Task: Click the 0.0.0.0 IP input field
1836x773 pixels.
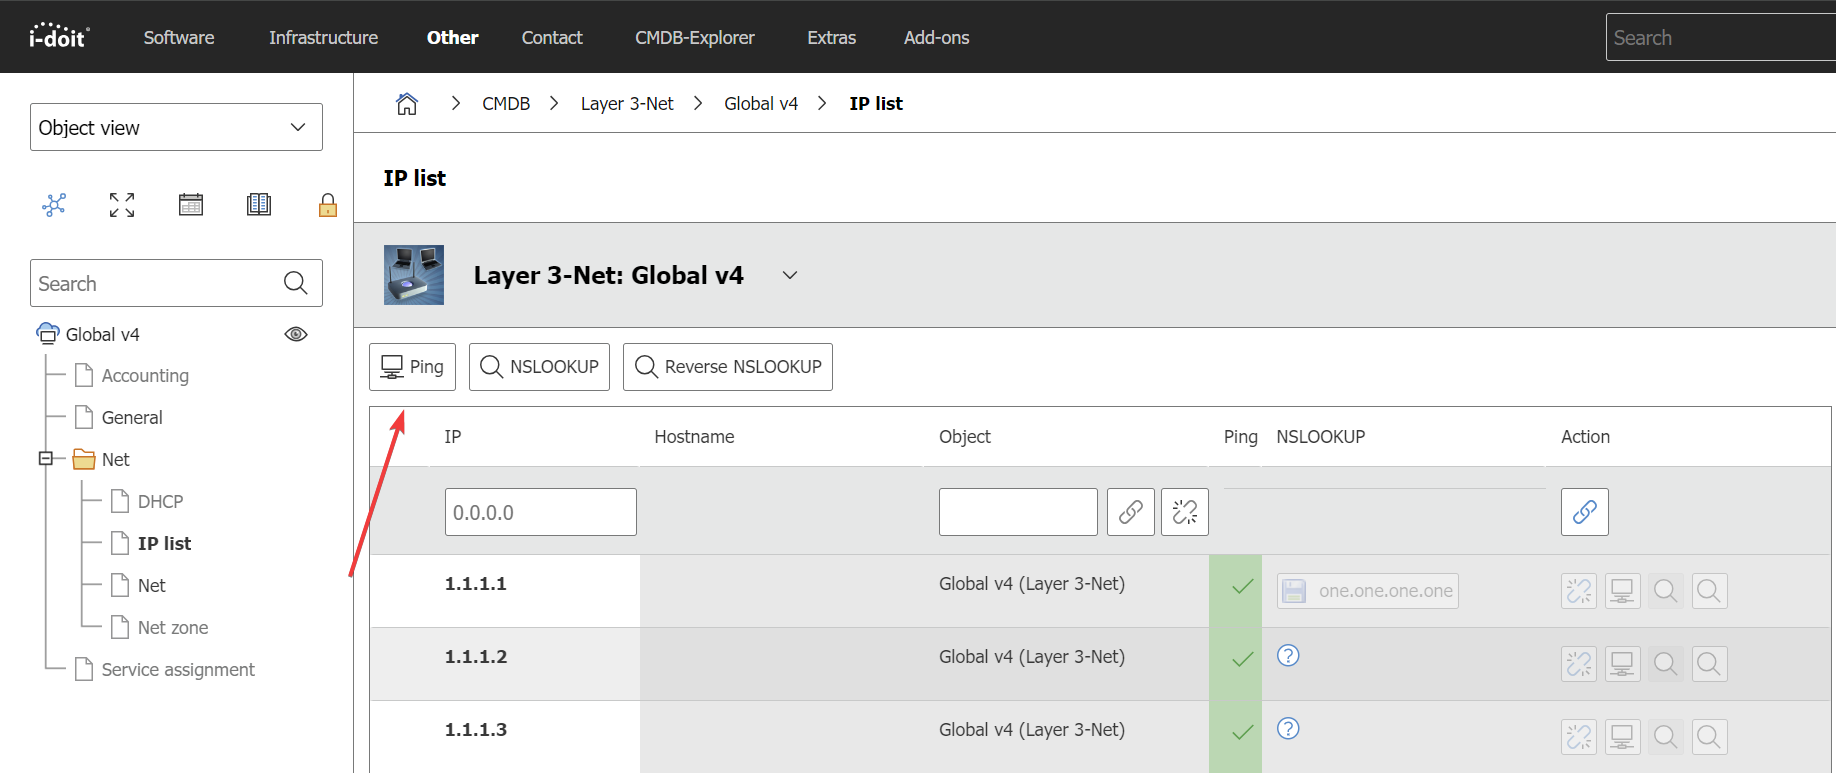Action: point(540,512)
